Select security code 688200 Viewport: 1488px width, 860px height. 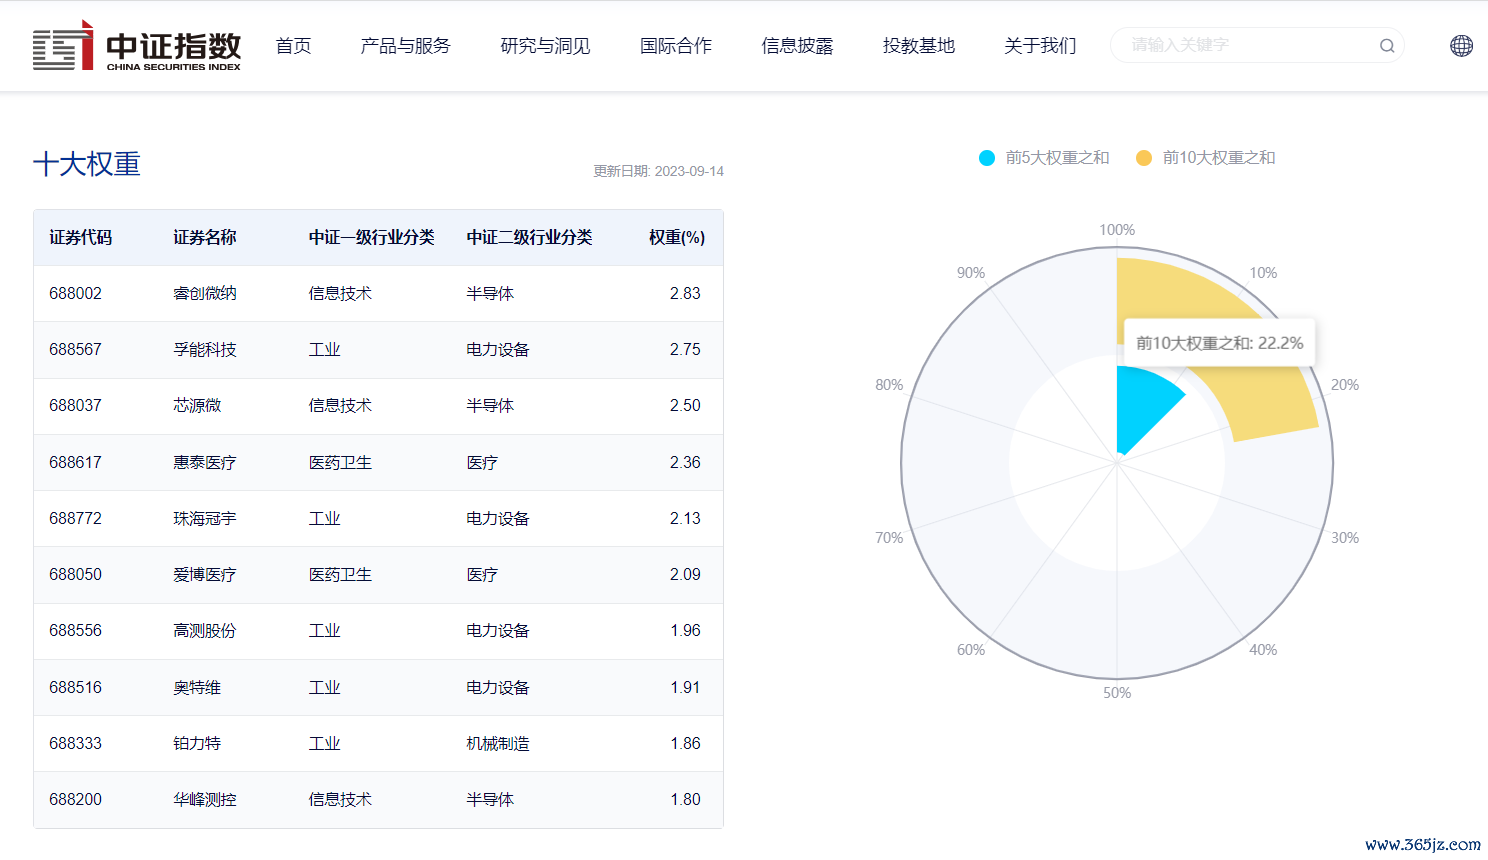pyautogui.click(x=75, y=800)
